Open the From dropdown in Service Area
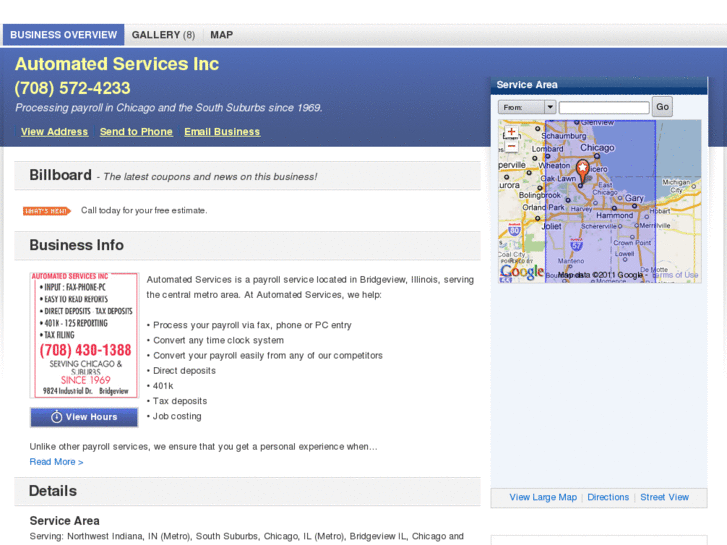The width and height of the screenshot is (727, 545). point(527,107)
